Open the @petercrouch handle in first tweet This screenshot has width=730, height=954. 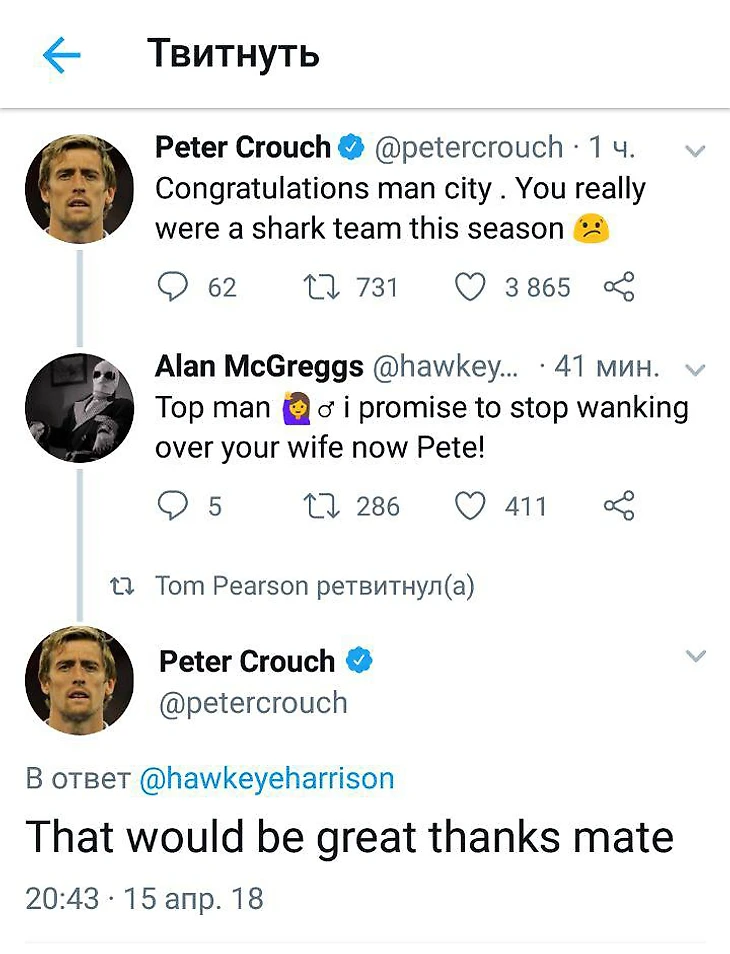[468, 148]
